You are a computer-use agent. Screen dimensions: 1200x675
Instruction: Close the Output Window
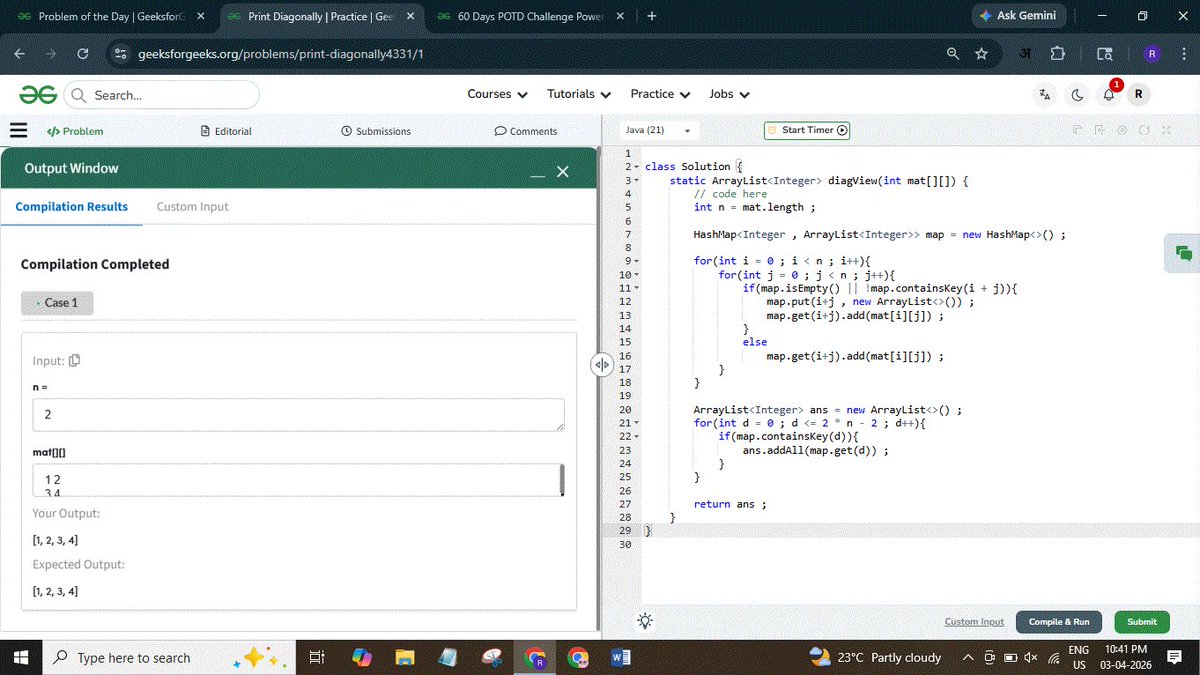point(563,172)
